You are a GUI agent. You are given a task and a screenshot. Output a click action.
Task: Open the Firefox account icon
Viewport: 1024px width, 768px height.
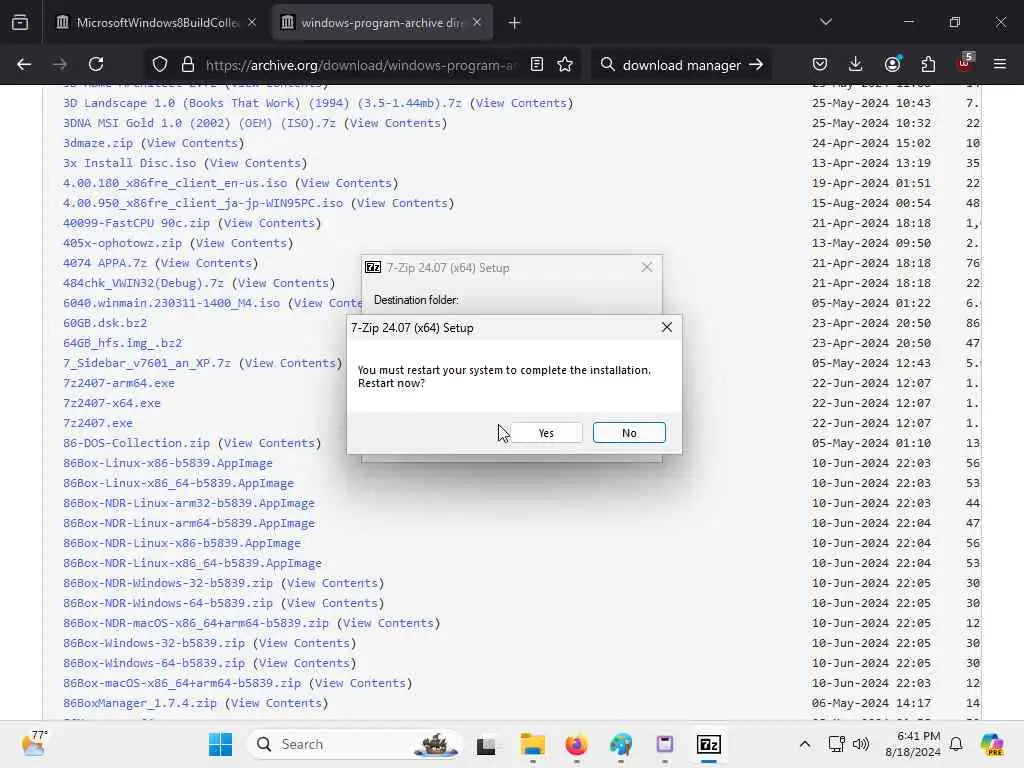[x=892, y=64]
